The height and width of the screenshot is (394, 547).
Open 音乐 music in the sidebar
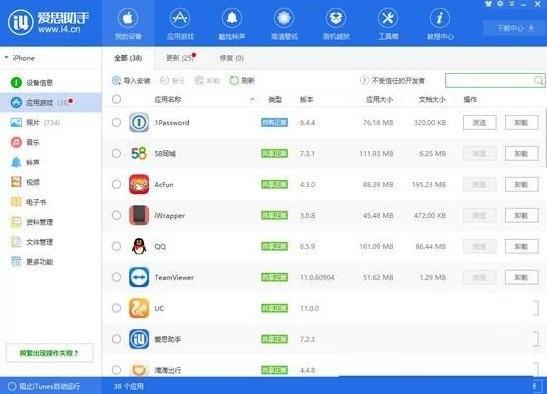click(x=25, y=142)
